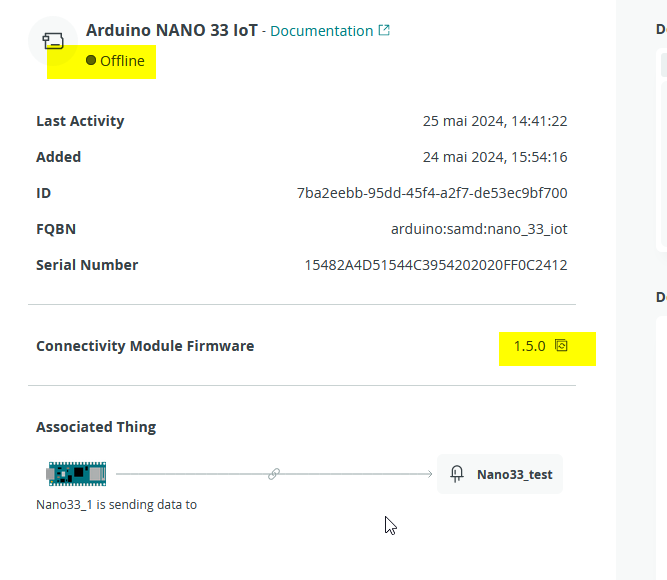Click the Offline status label

click(122, 61)
